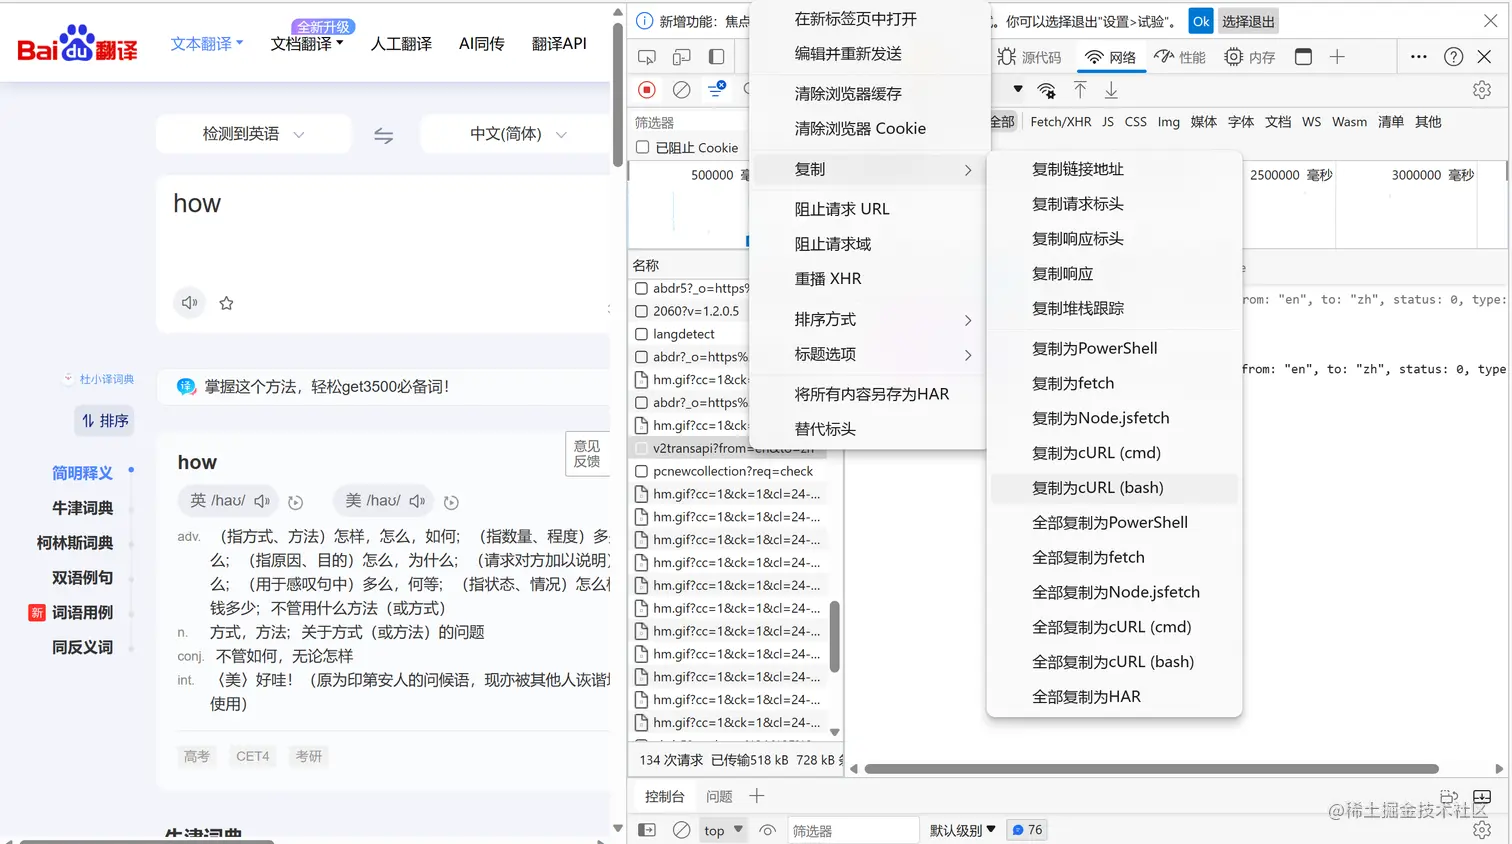Open 人工翻译 link in header

coord(401,43)
